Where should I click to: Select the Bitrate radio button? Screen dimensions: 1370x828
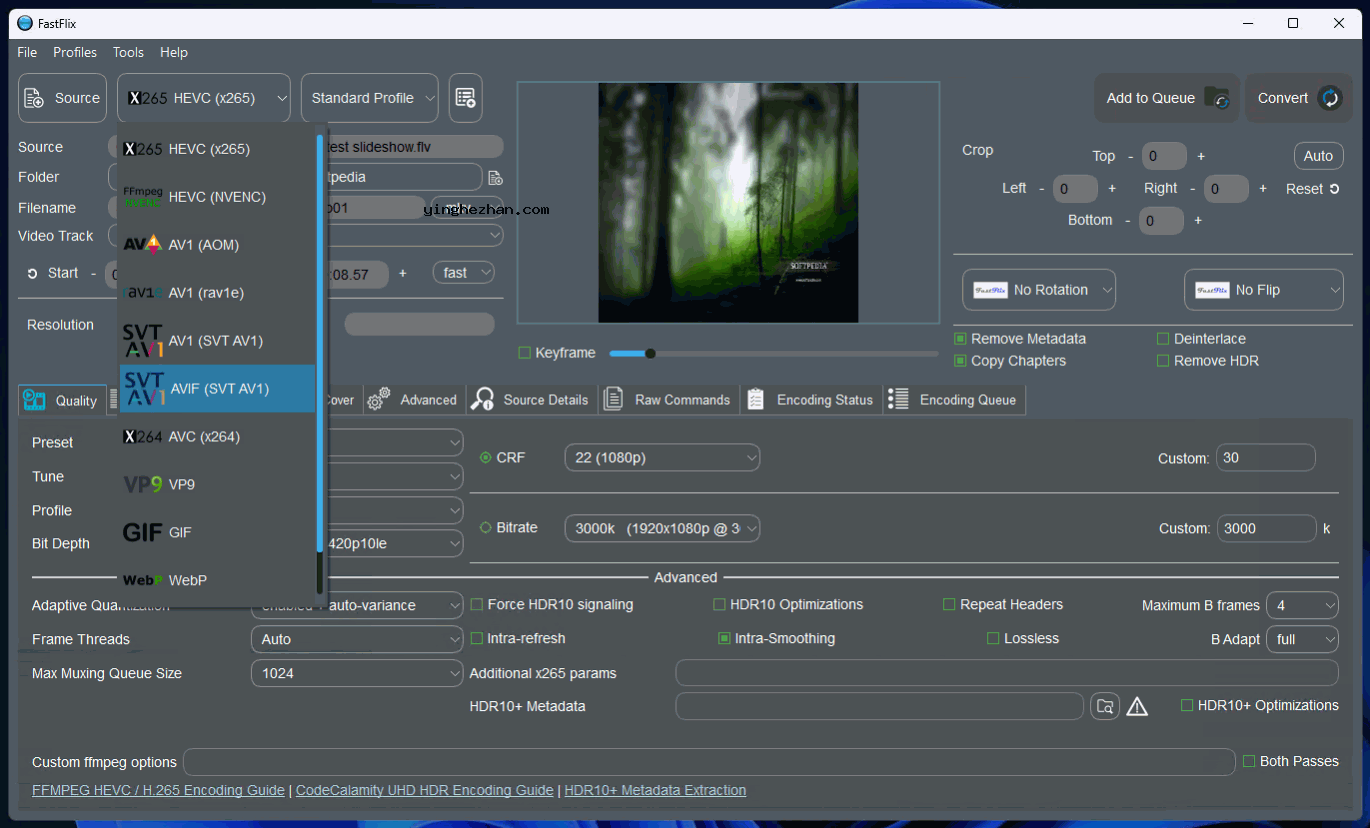486,528
